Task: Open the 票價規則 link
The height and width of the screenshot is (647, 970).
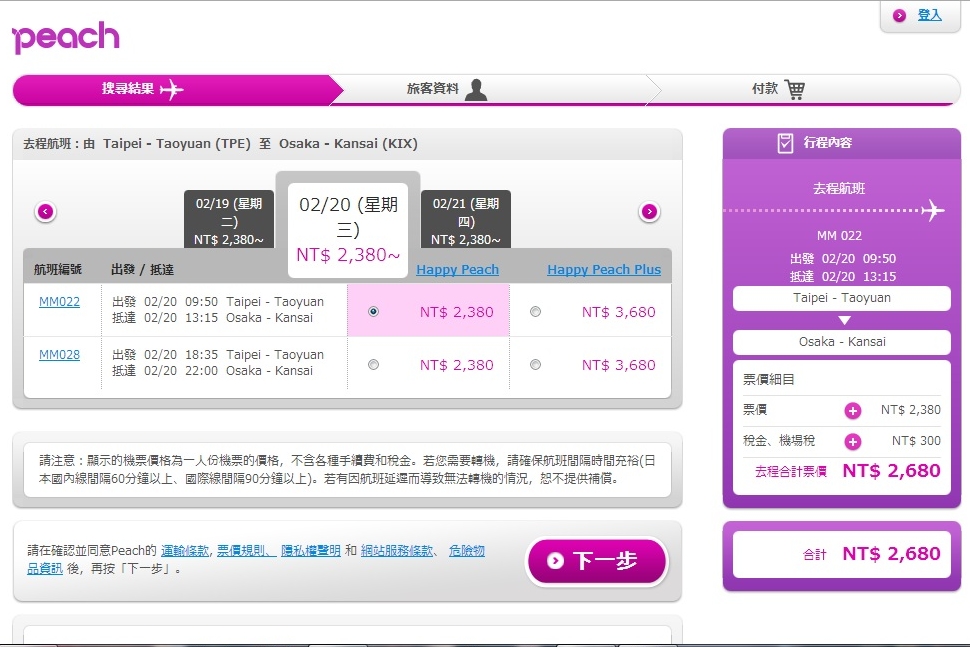Action: [245, 551]
